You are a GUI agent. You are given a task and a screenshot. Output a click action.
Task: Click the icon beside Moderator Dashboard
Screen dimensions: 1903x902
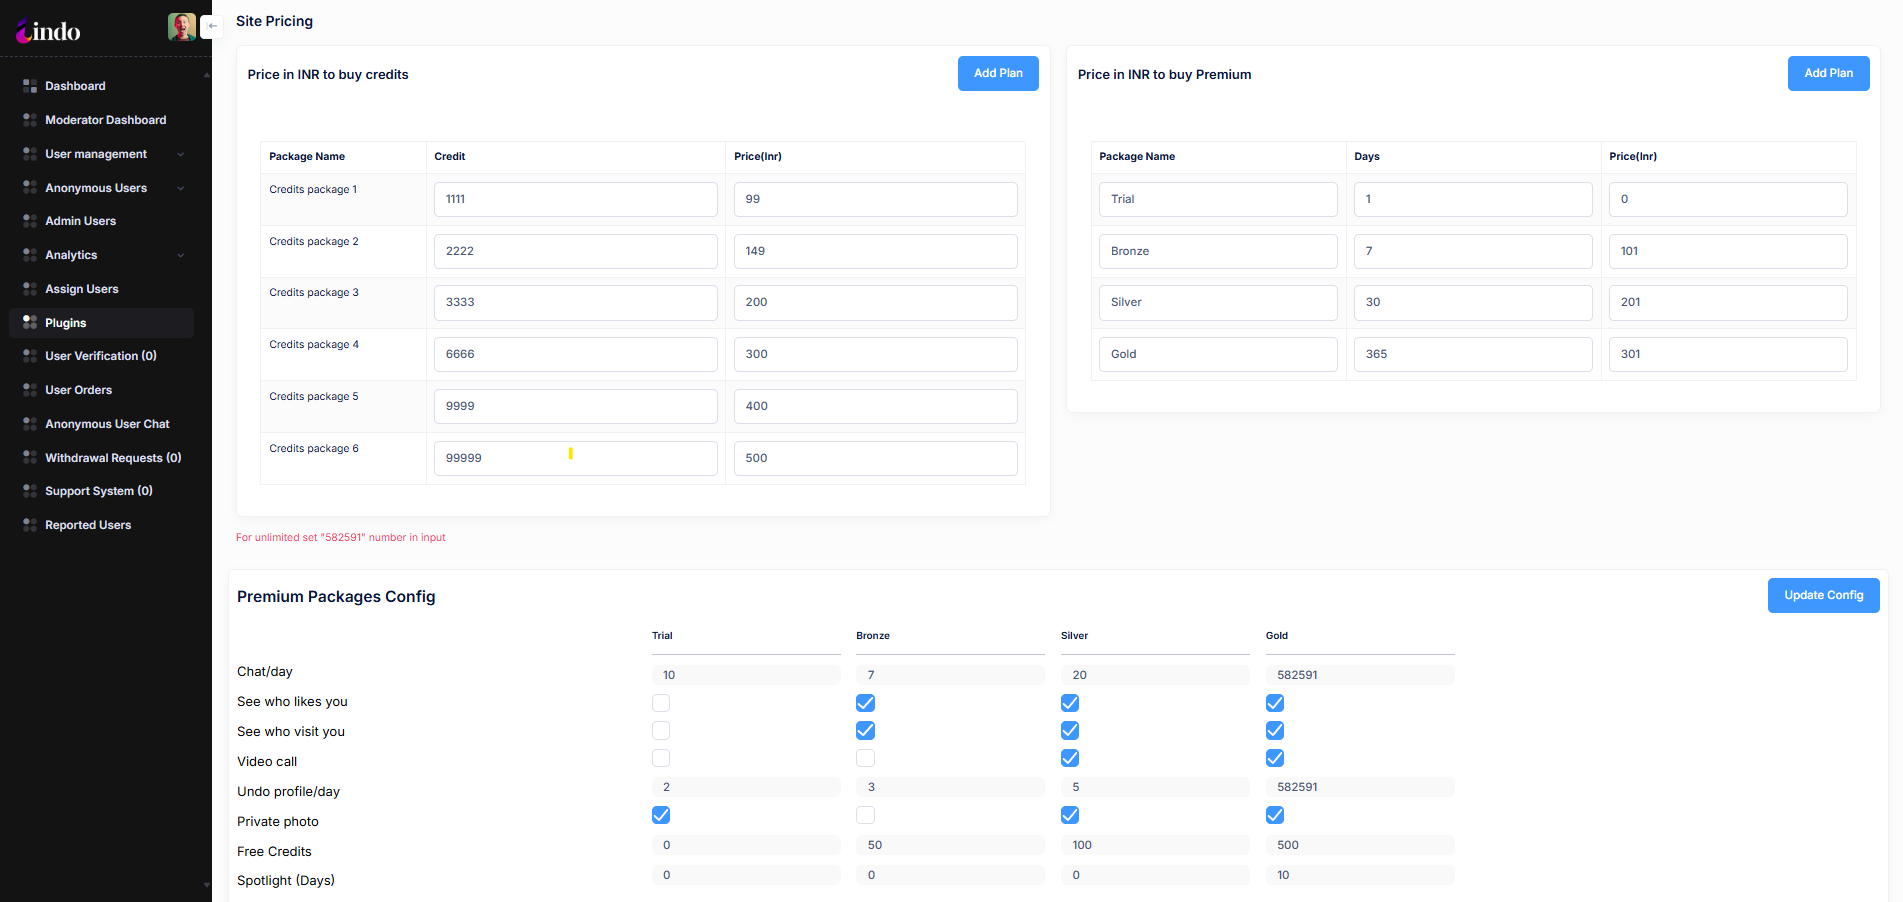(30, 120)
